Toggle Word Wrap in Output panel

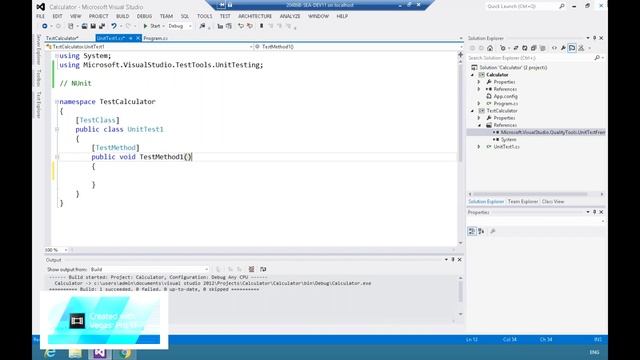click(263, 269)
